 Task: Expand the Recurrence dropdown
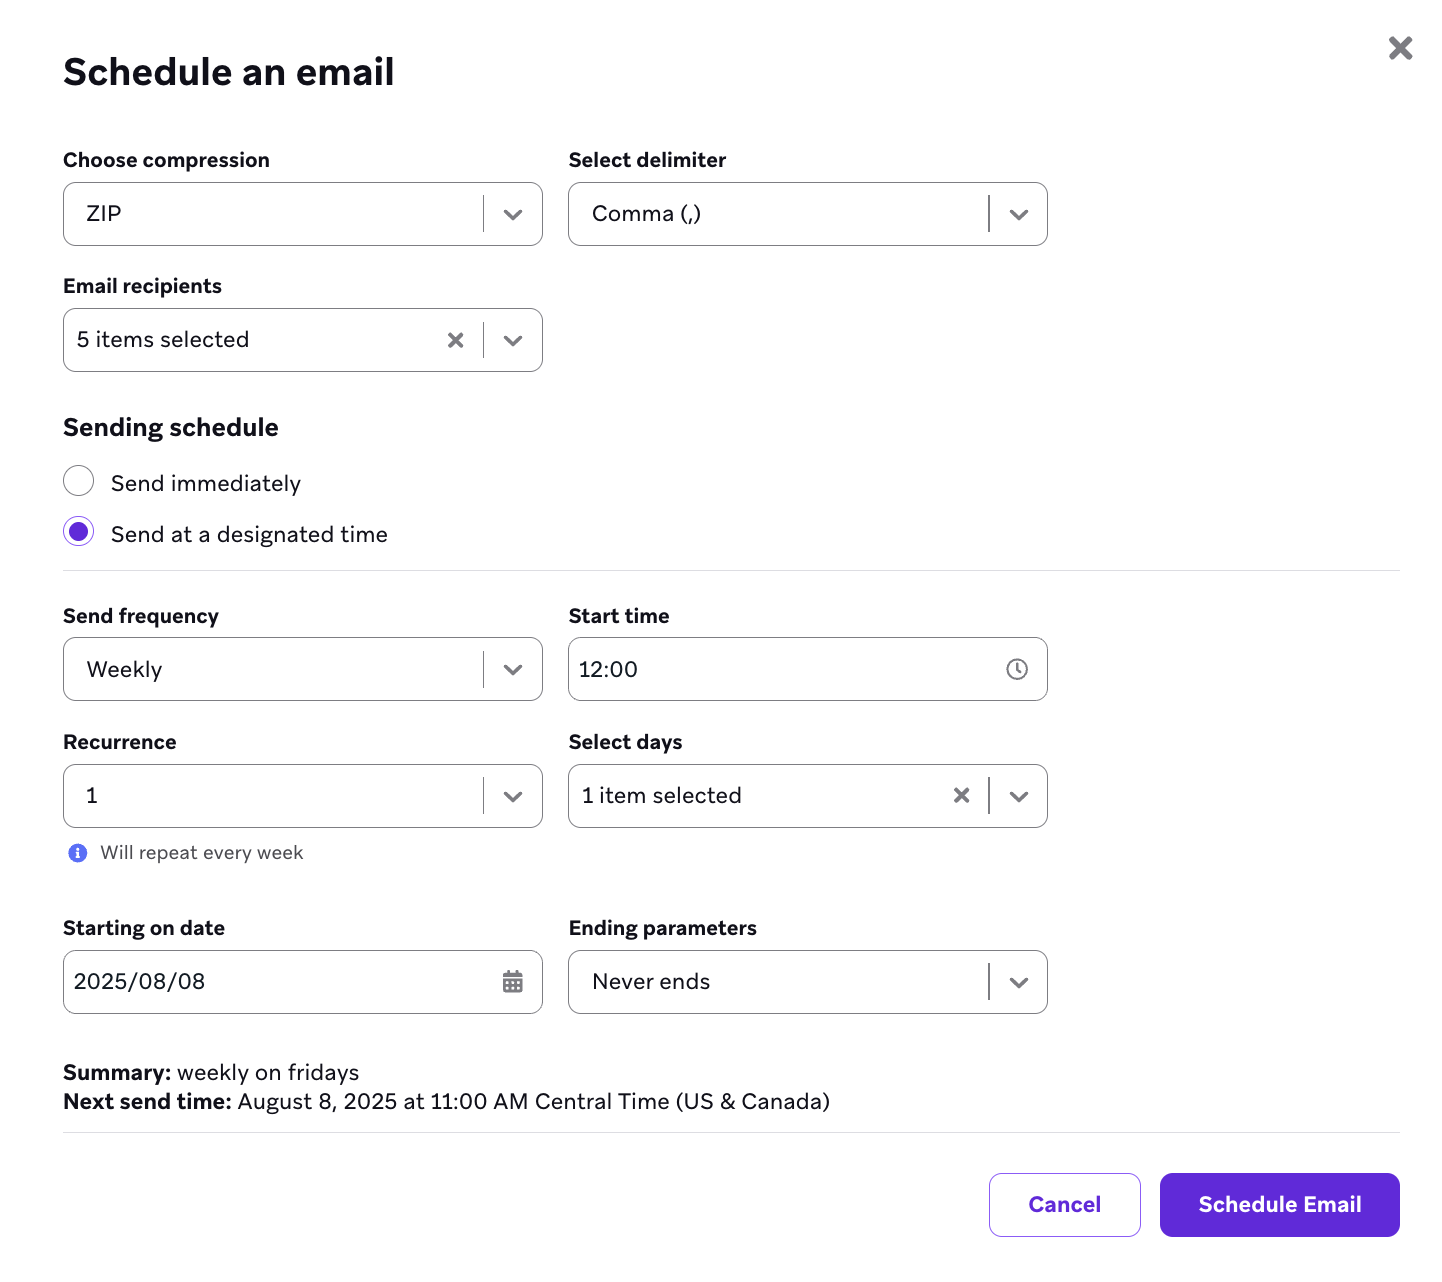[513, 796]
